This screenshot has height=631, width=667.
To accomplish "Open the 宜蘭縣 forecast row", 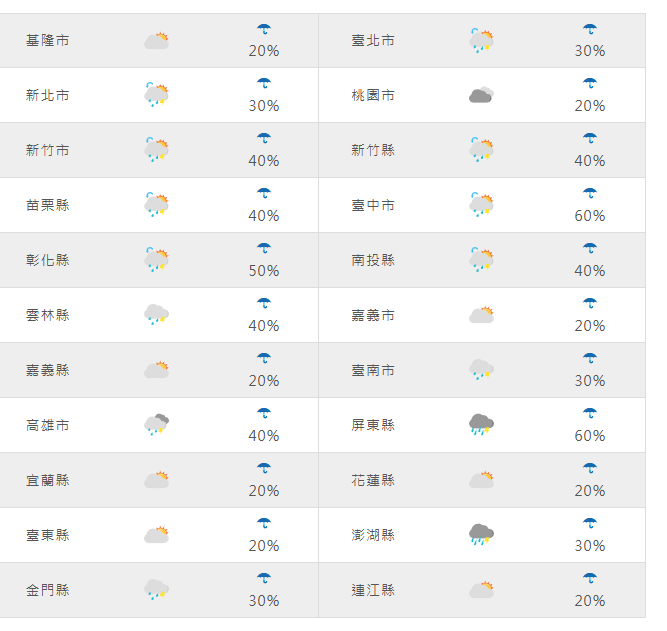I will (159, 480).
